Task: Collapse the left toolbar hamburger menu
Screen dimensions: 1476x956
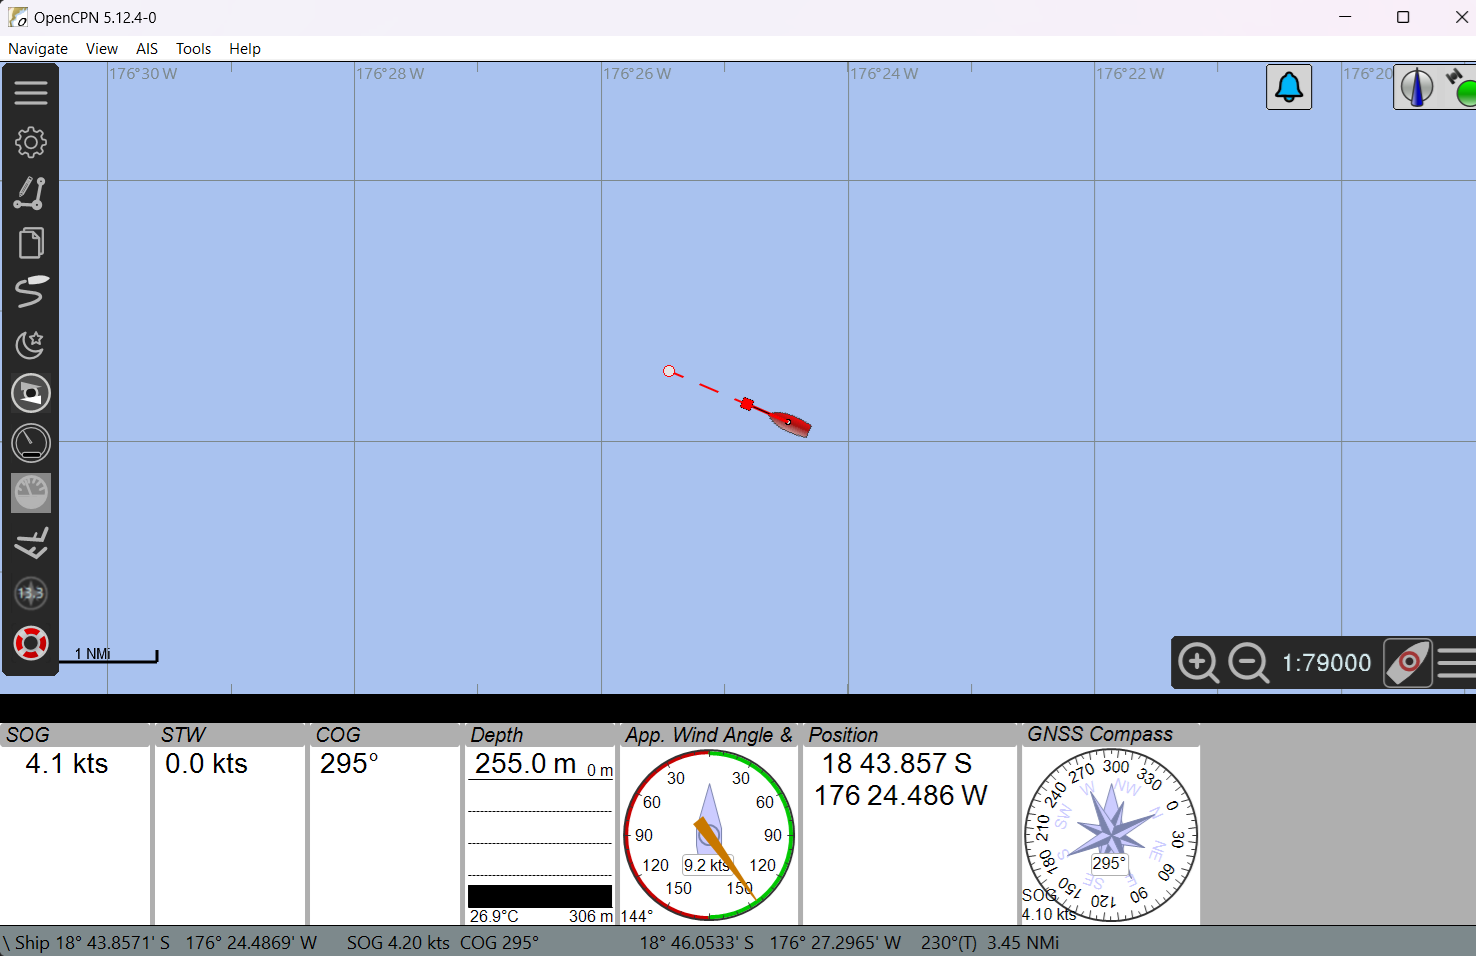Action: [x=31, y=93]
